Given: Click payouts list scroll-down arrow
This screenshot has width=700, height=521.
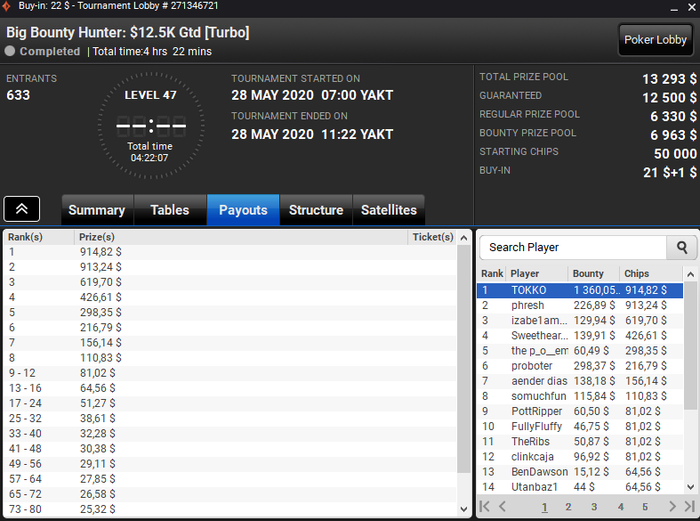Looking at the screenshot, I should (x=463, y=509).
